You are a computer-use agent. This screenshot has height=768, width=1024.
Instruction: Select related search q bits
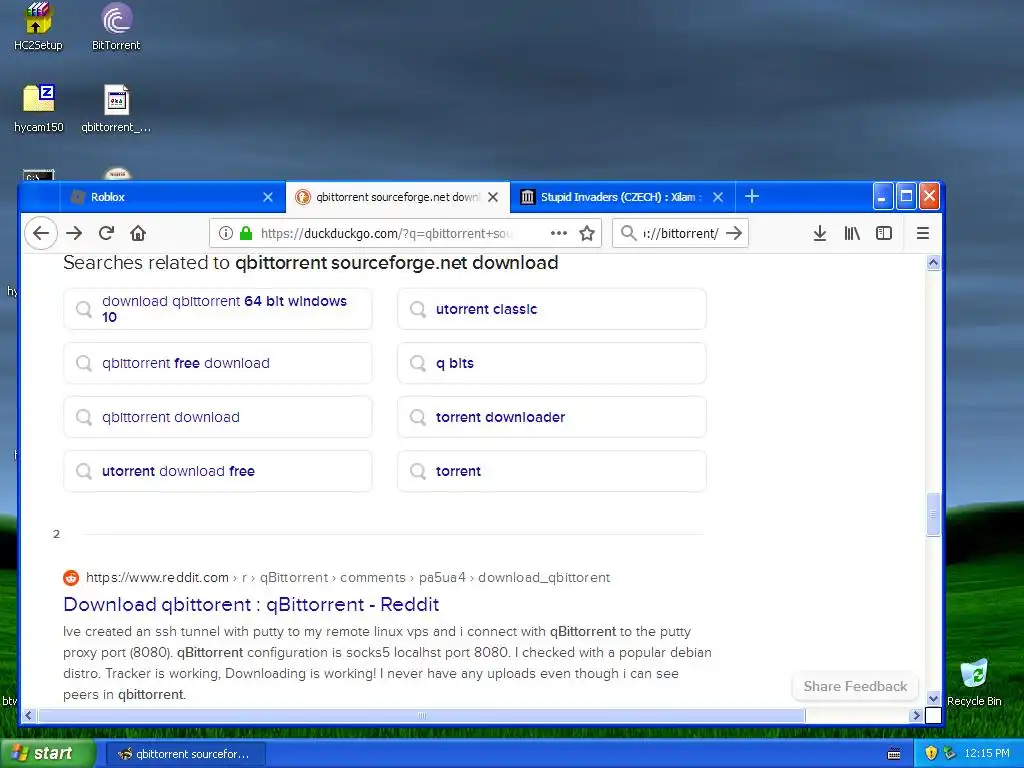(552, 363)
